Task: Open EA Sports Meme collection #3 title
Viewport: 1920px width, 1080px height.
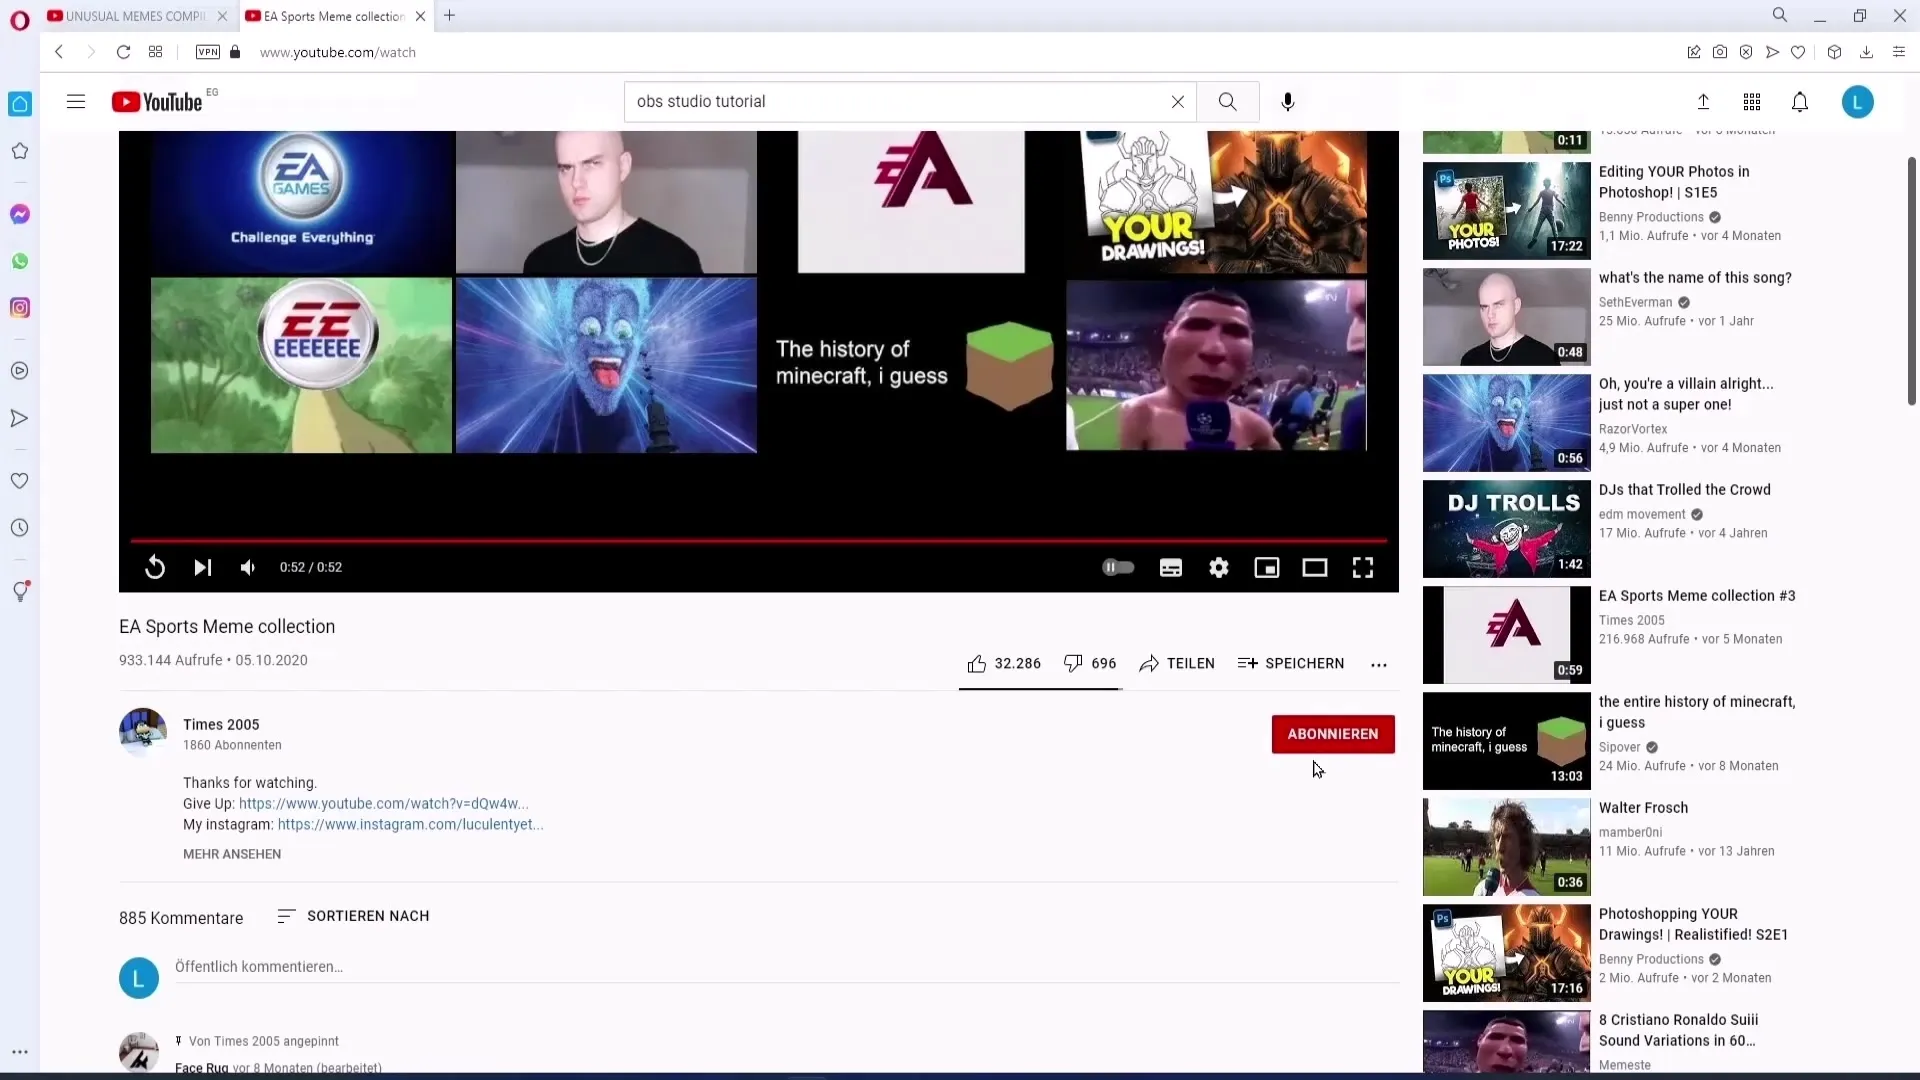Action: pos(1697,596)
